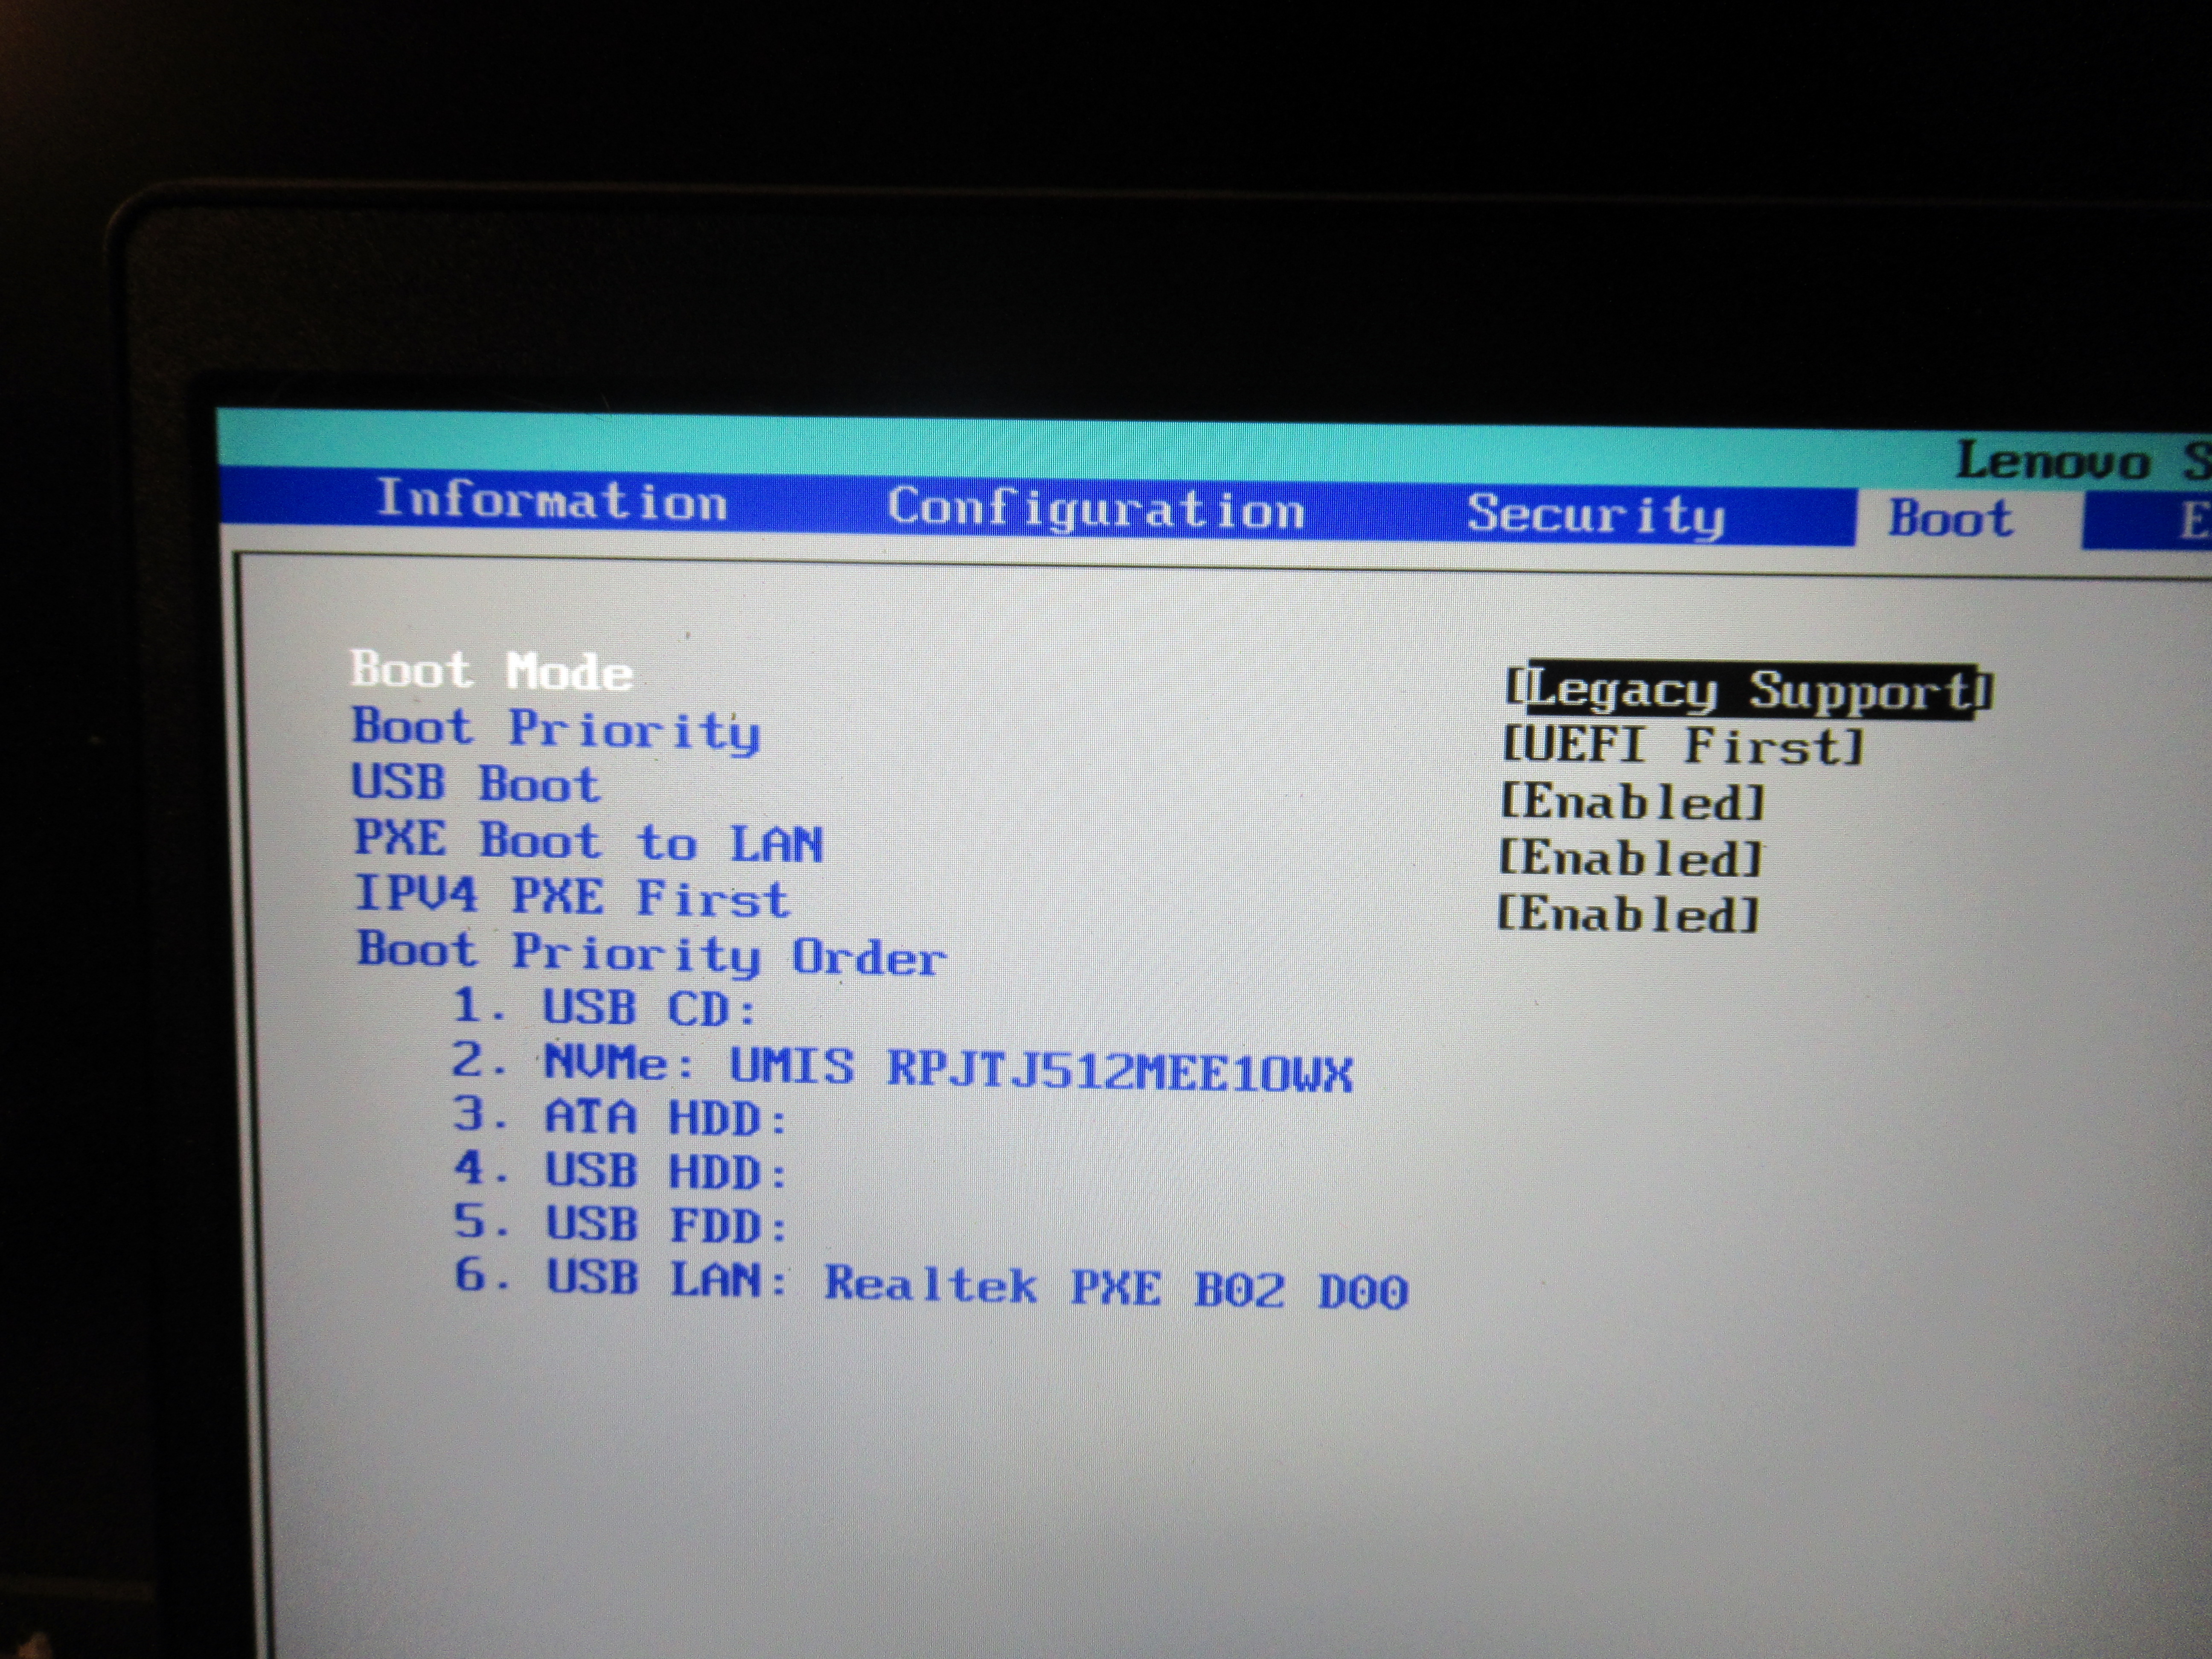Change the UEFI First priority value
Screen dimensions: 2212x1659
pyautogui.click(x=1683, y=746)
